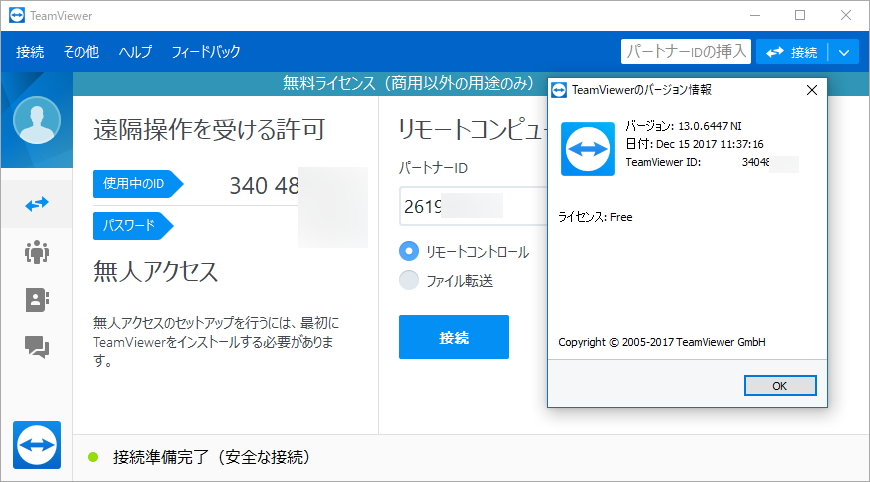The width and height of the screenshot is (870, 482).
Task: Click the TeamViewer ID label in dialog
Action: click(x=664, y=162)
